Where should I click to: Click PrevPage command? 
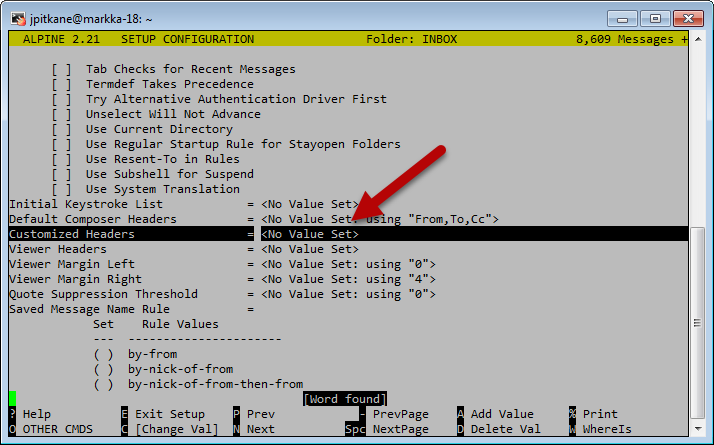394,414
